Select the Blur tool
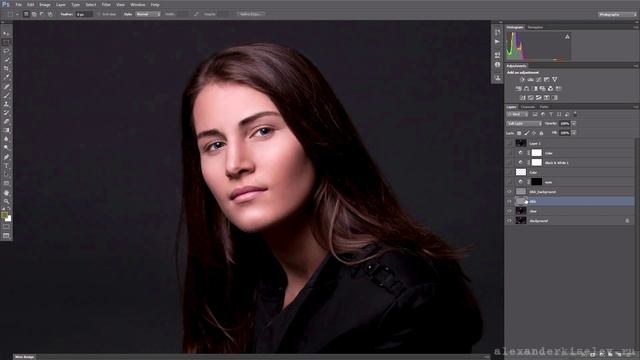 click(6, 139)
